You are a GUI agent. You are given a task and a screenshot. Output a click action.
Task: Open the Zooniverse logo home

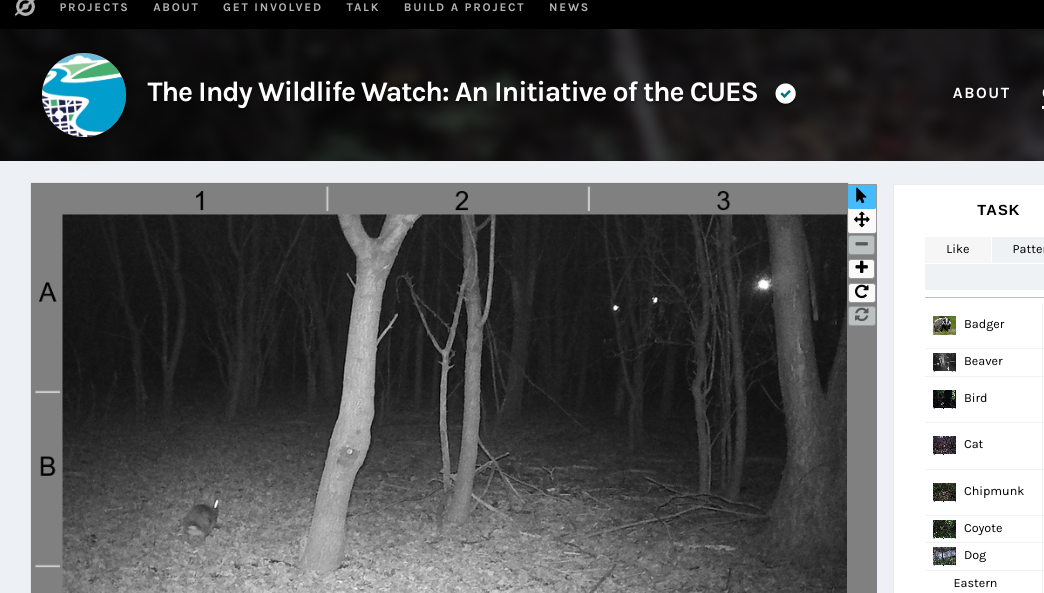click(25, 7)
